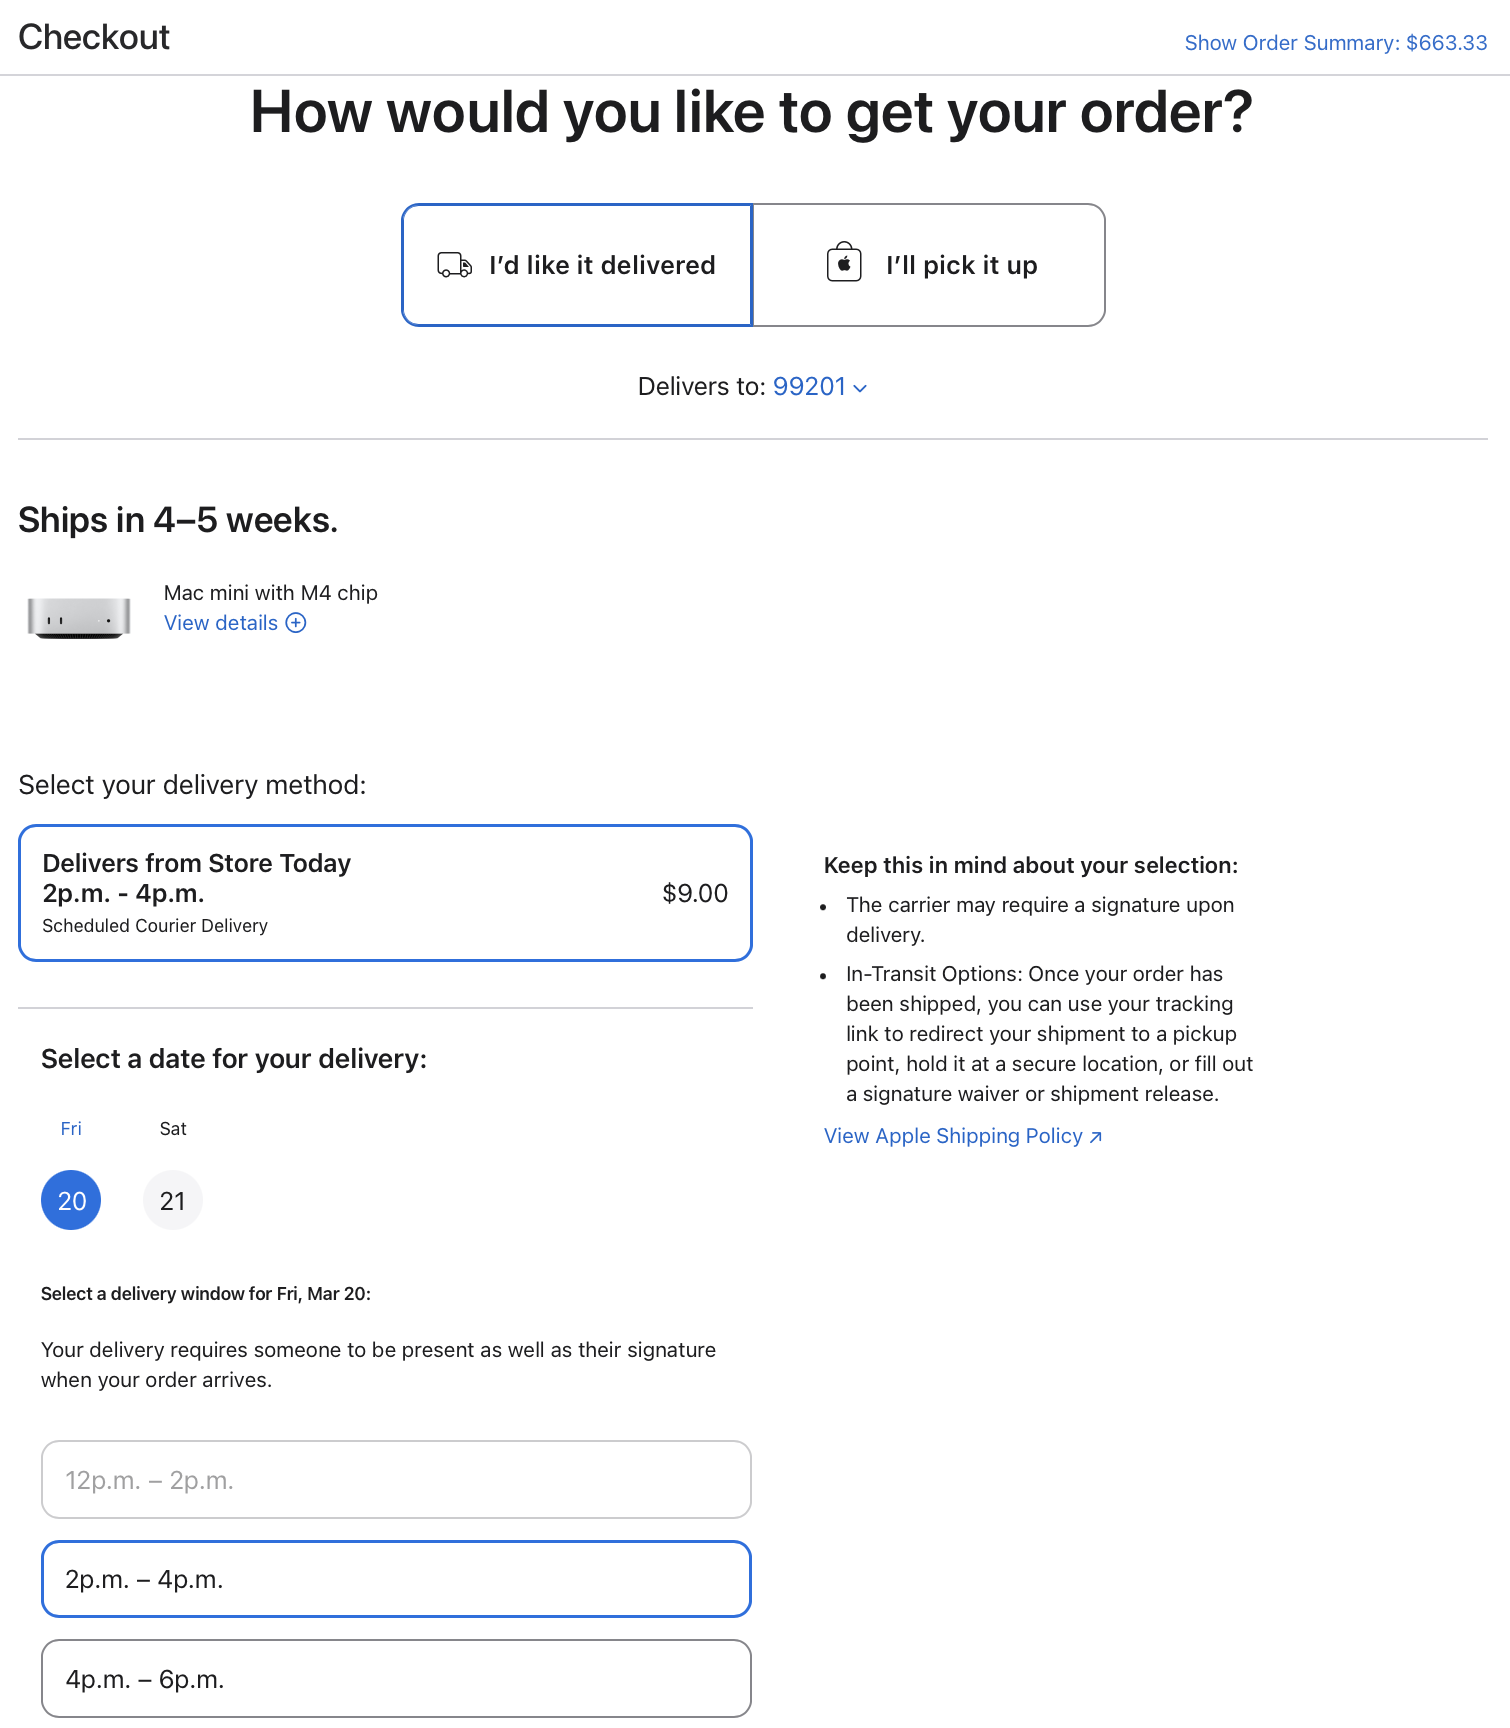The image size is (1510, 1728).
Task: Expand the zip code chevron next to 99201
Action: click(x=860, y=388)
